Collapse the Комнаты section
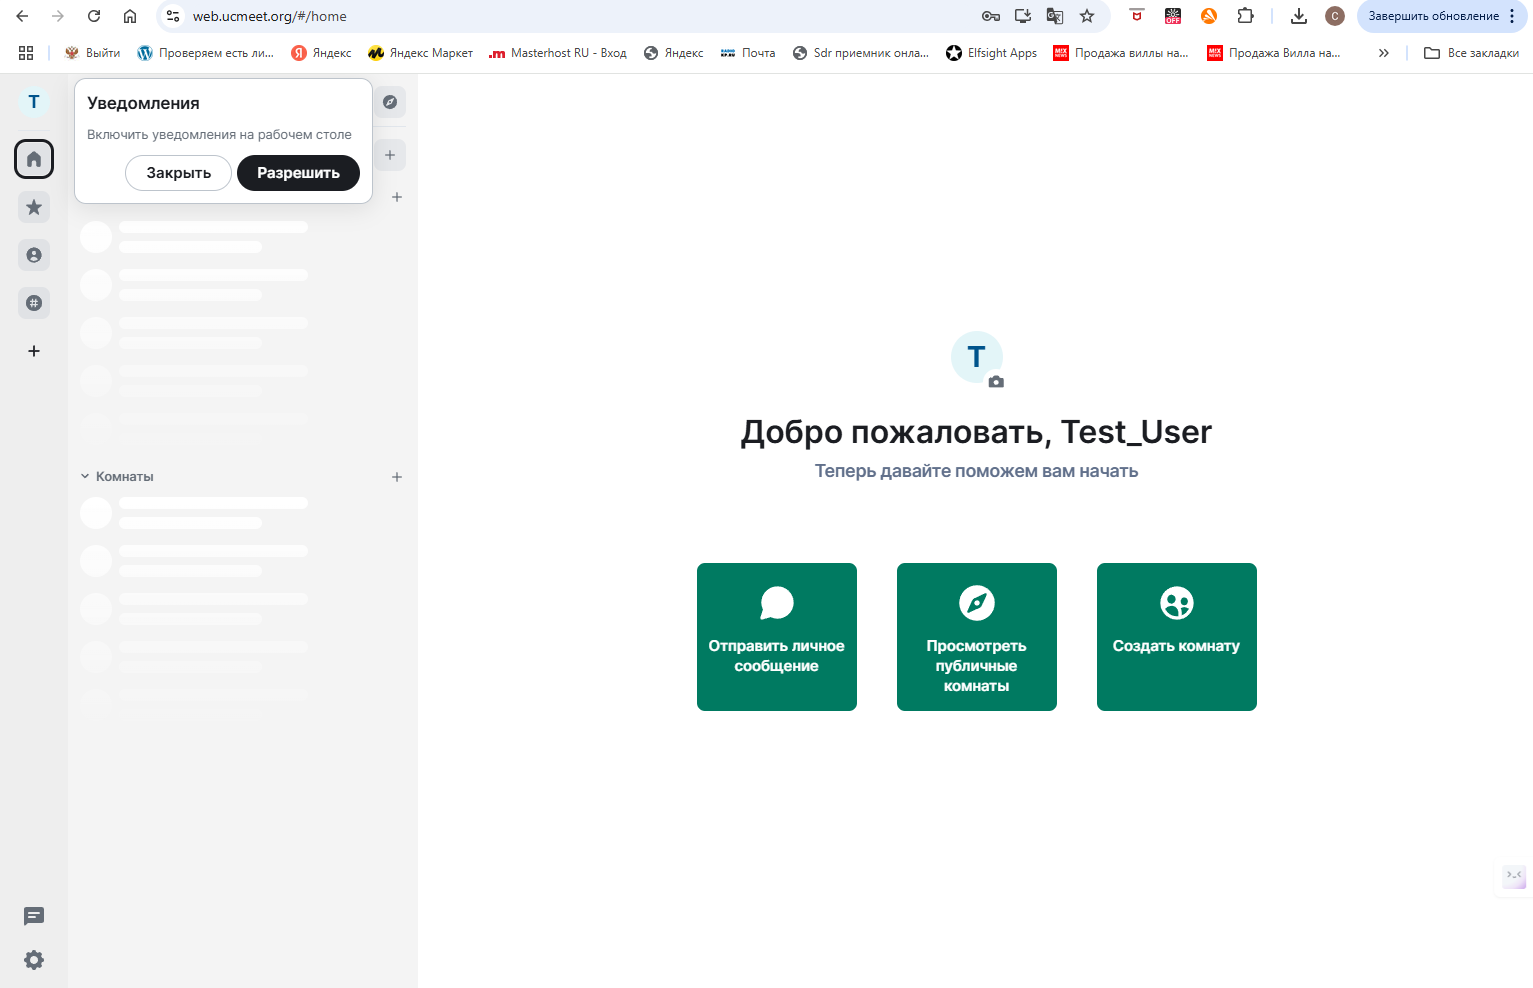This screenshot has width=1533, height=988. click(86, 477)
